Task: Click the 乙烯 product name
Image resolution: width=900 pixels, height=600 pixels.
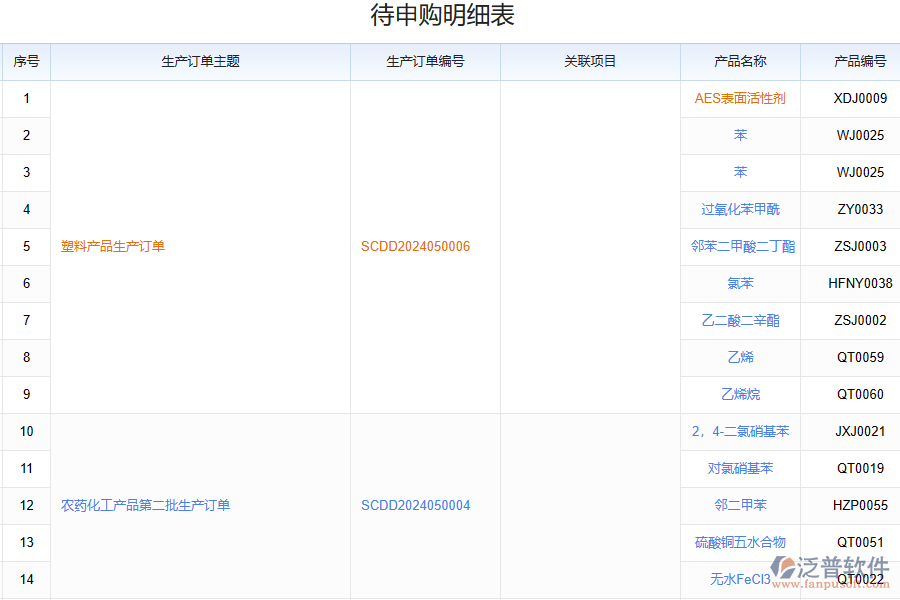Action: pos(740,357)
